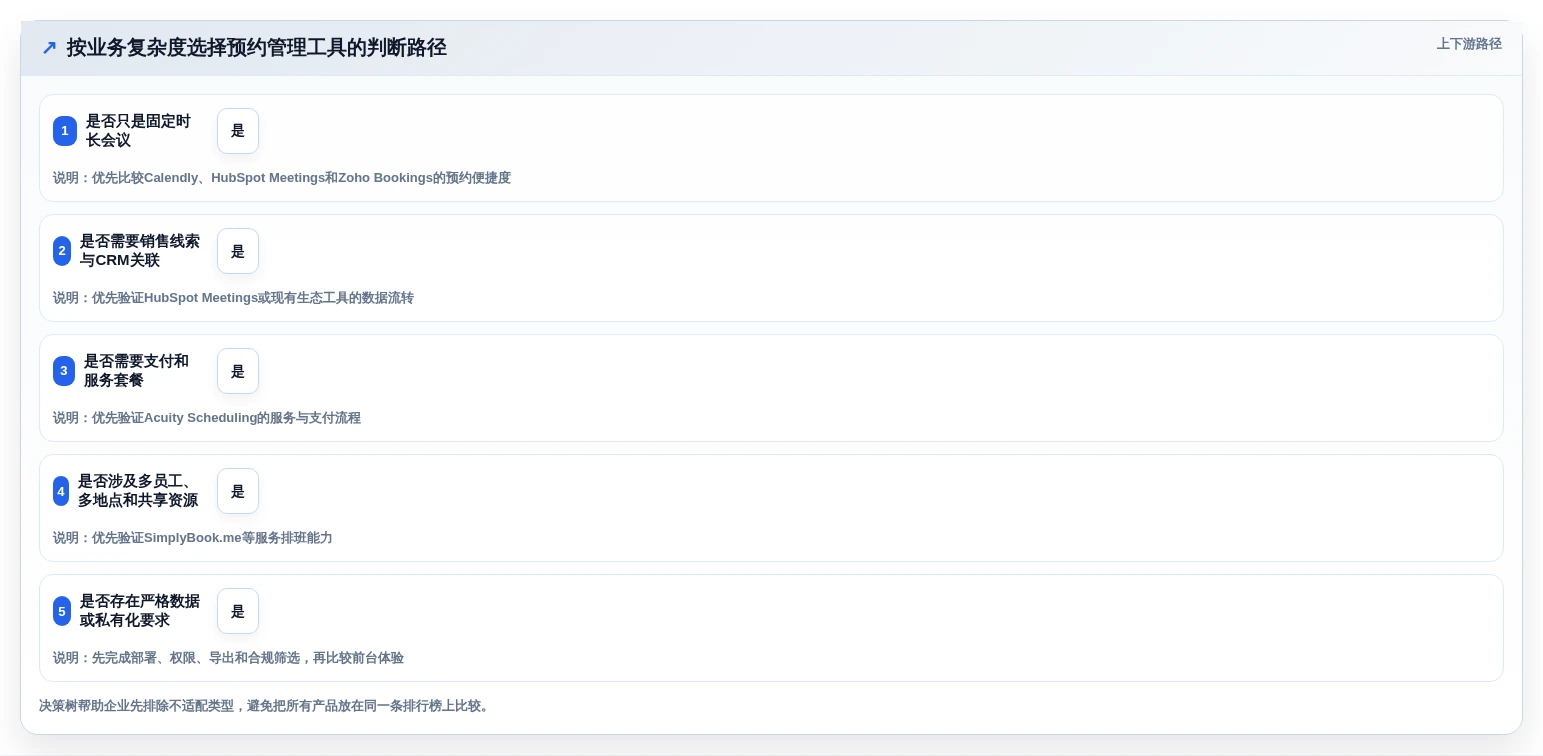Click the note about HubSpot Meetings数据流转
This screenshot has width=1543, height=756.
pyautogui.click(x=233, y=298)
